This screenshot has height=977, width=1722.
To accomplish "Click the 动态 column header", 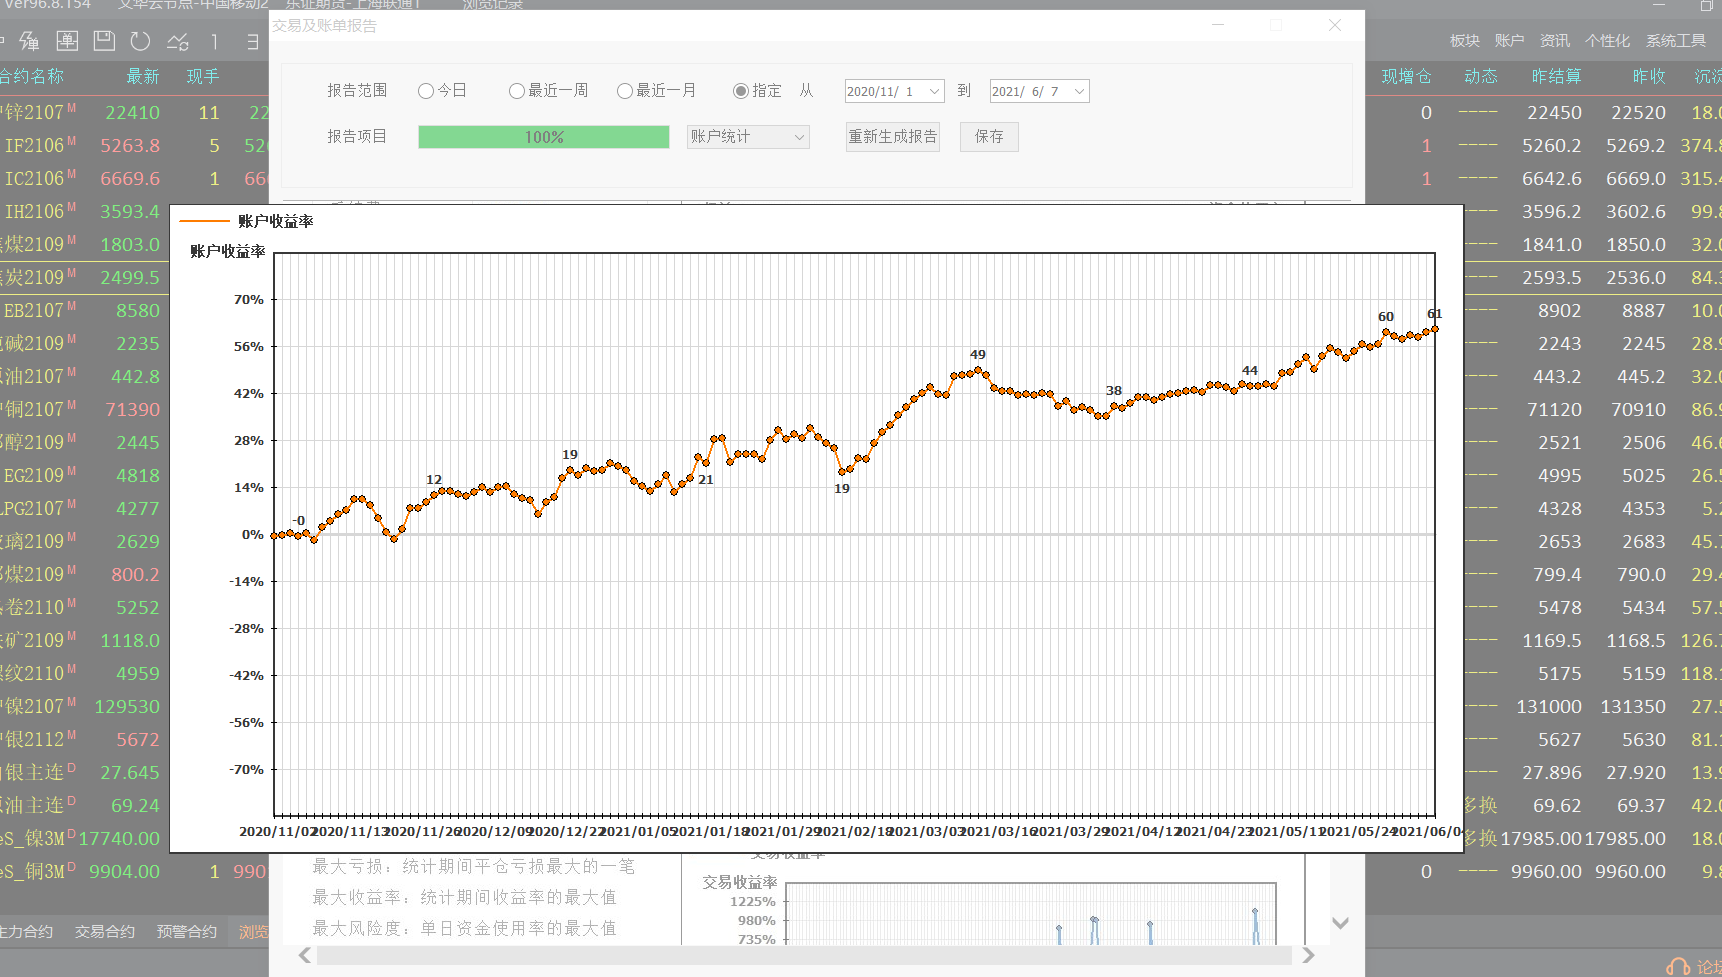I will pos(1481,77).
